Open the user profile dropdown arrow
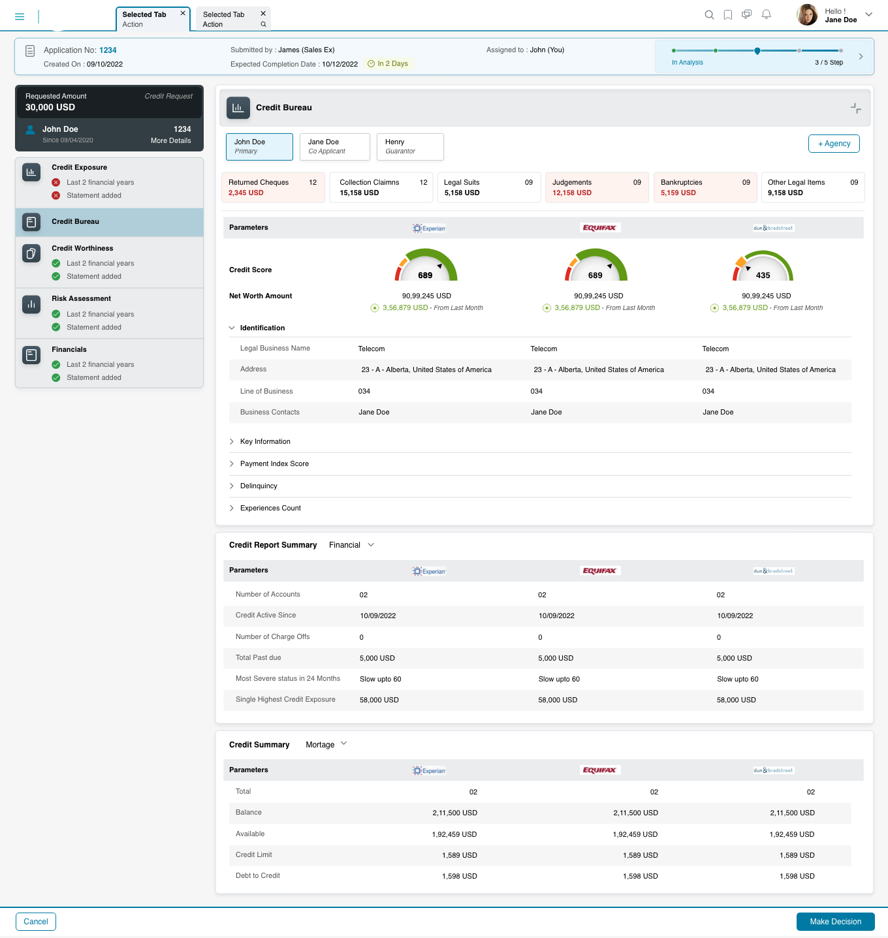The image size is (888, 938). (868, 15)
